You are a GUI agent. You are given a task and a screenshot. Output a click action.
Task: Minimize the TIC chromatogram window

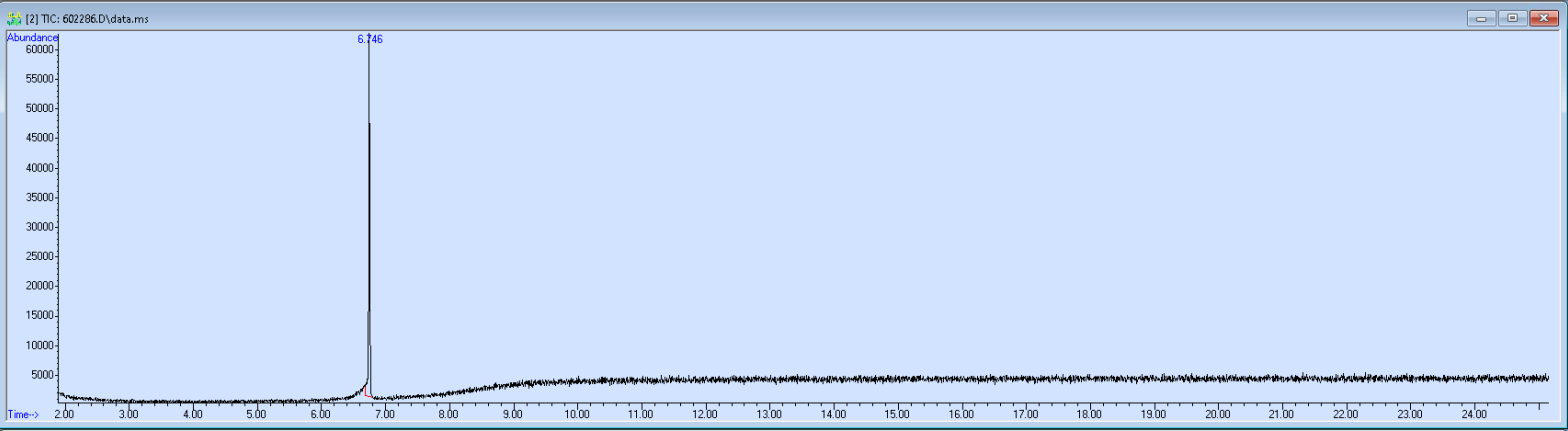1481,18
